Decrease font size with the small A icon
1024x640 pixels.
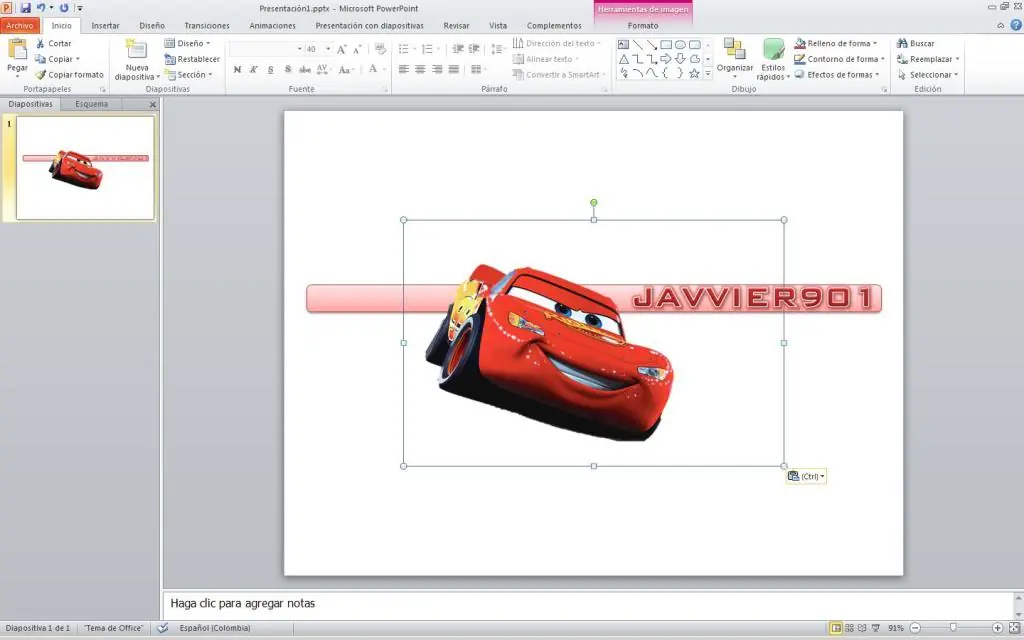357,49
